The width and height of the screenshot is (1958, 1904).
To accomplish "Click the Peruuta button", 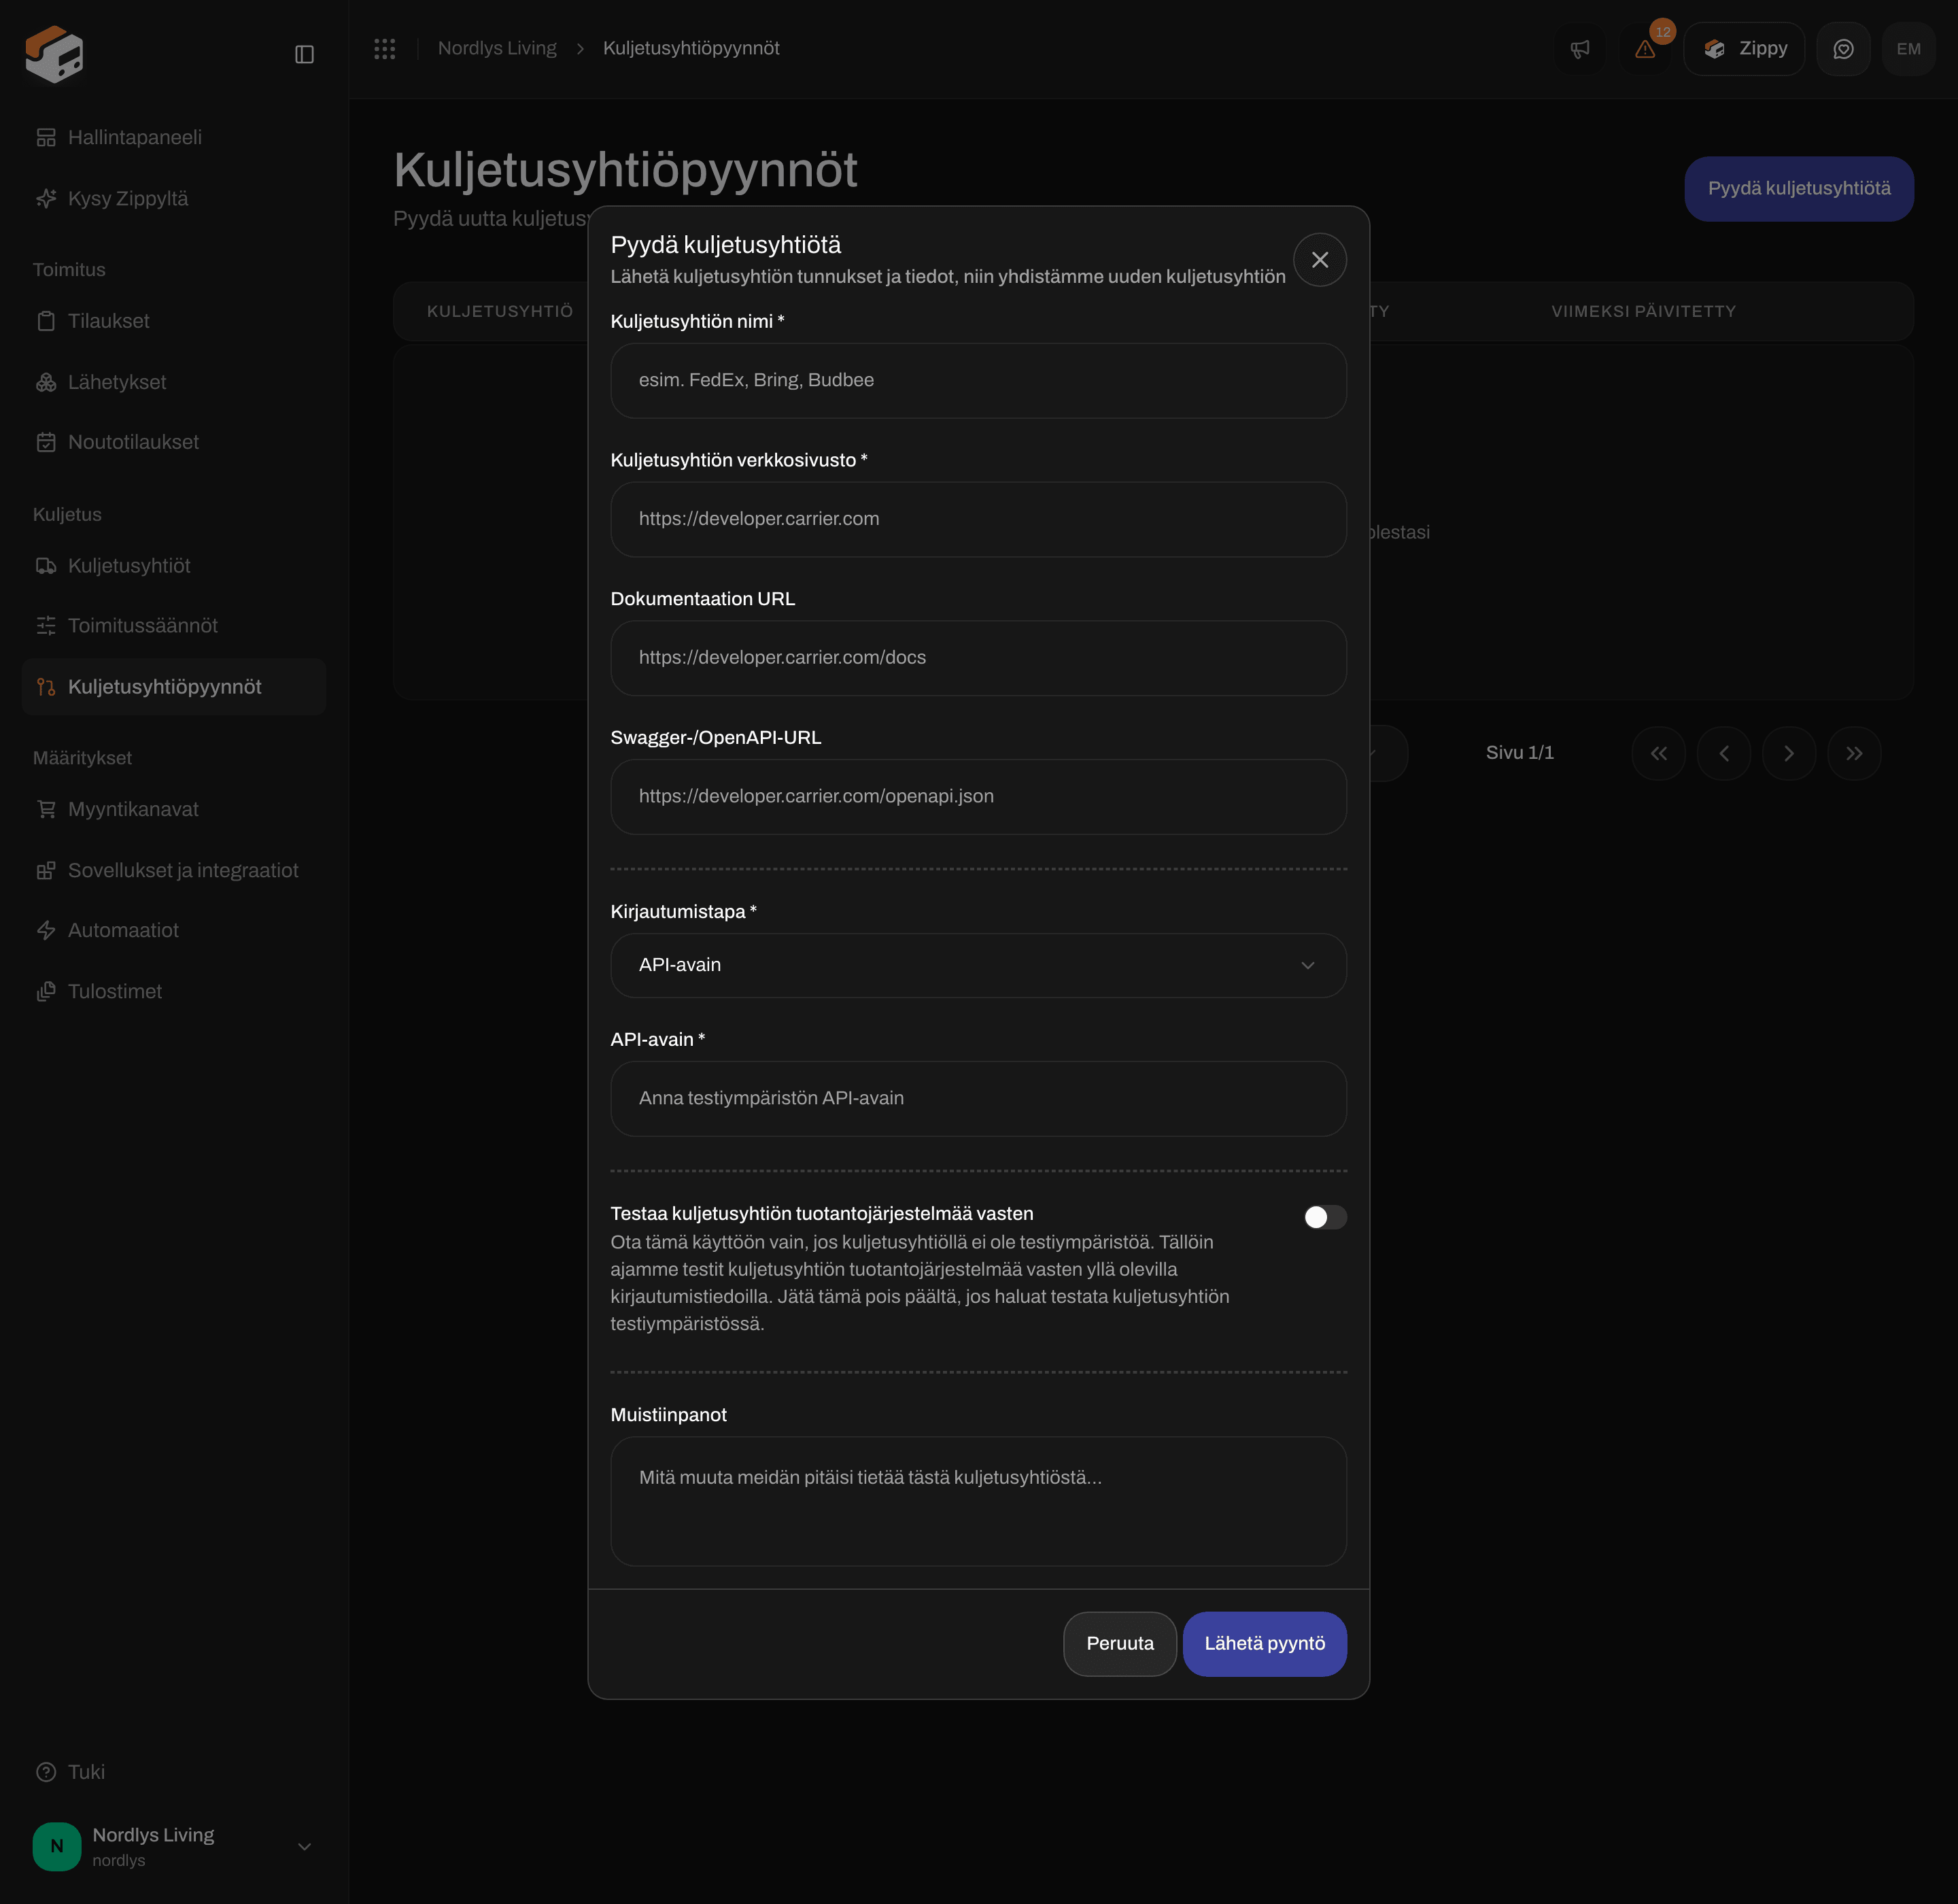I will click(x=1119, y=1643).
